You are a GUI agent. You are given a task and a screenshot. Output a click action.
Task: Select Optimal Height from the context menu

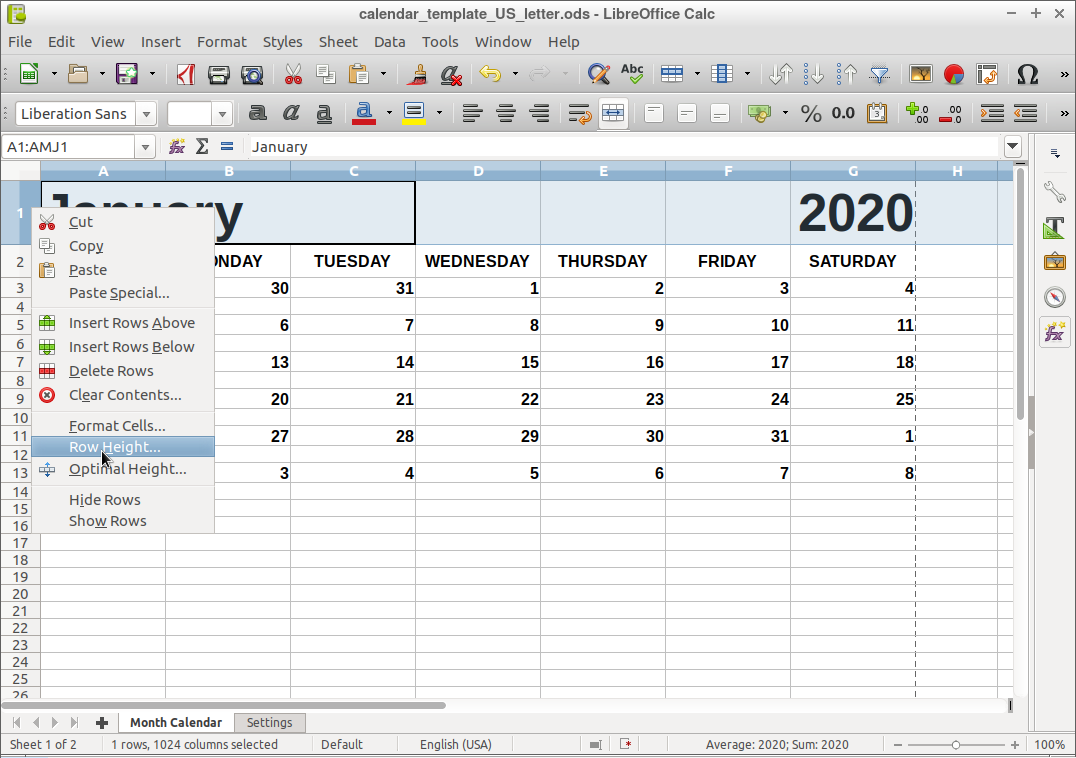click(x=128, y=468)
